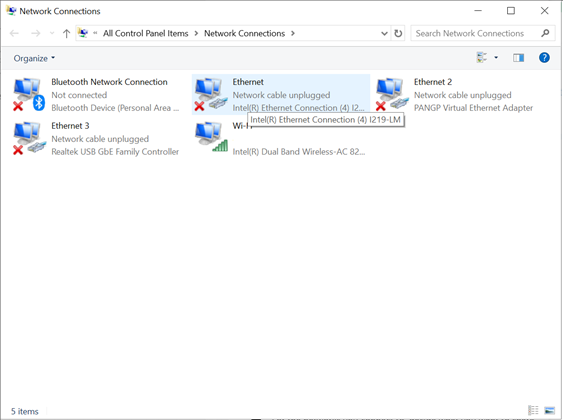Refresh the Network Connections view
The image size is (563, 420).
click(398, 33)
